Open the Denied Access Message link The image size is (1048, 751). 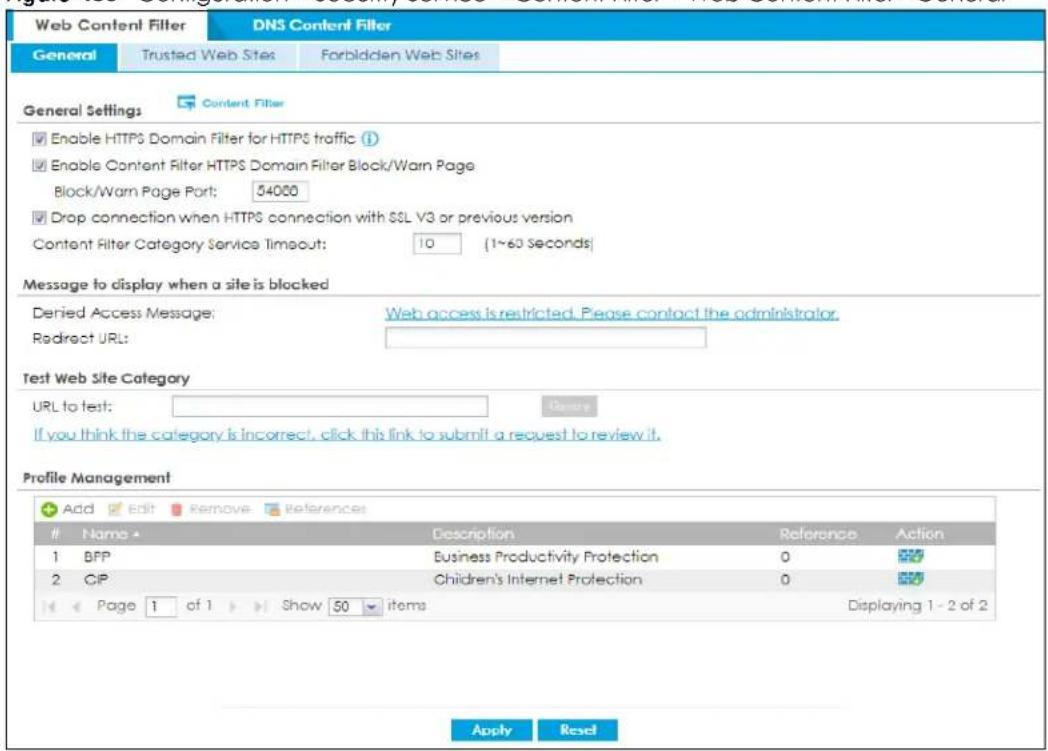[612, 313]
